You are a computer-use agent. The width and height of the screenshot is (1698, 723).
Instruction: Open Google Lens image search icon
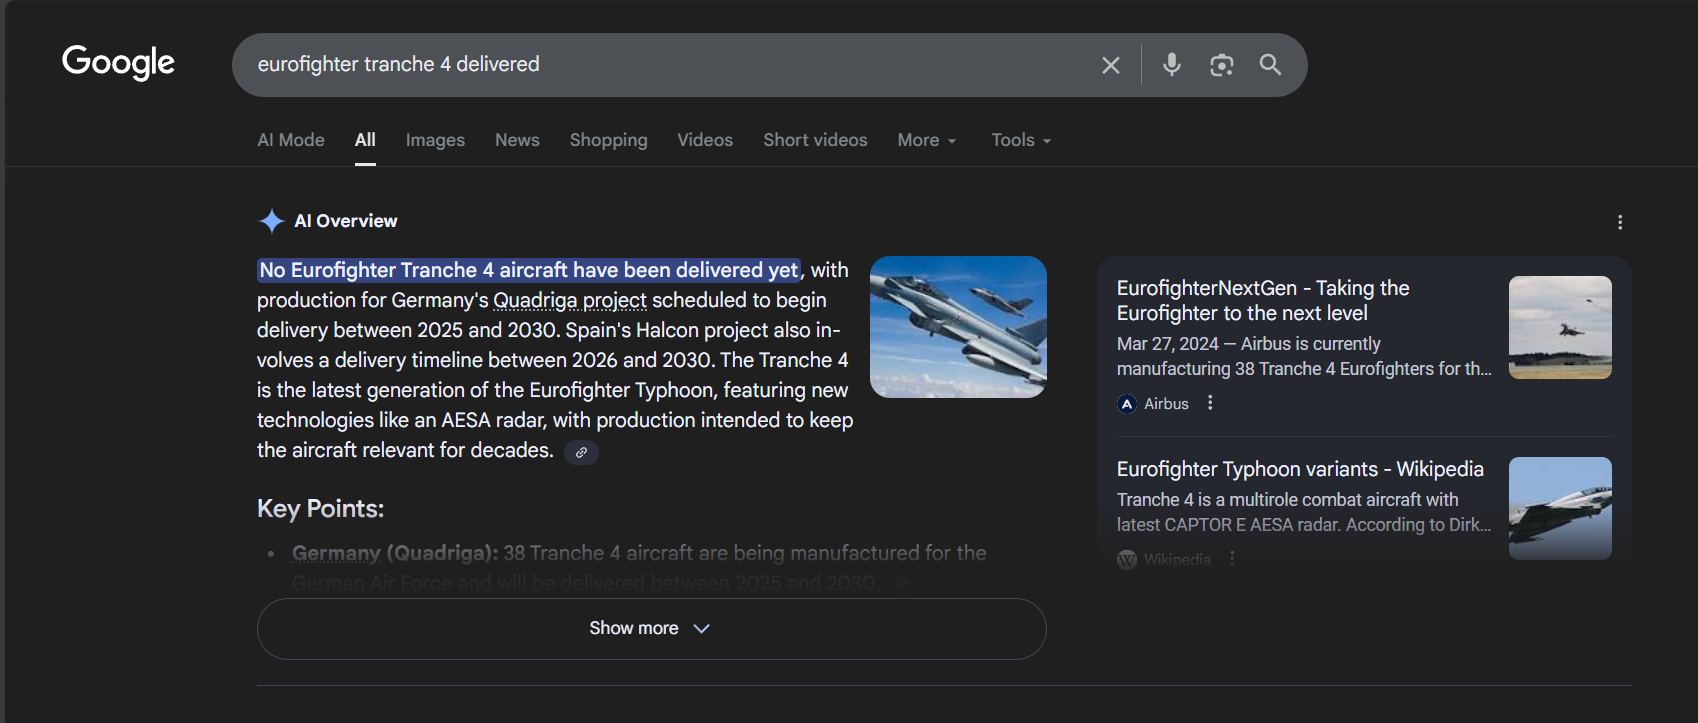coord(1221,65)
